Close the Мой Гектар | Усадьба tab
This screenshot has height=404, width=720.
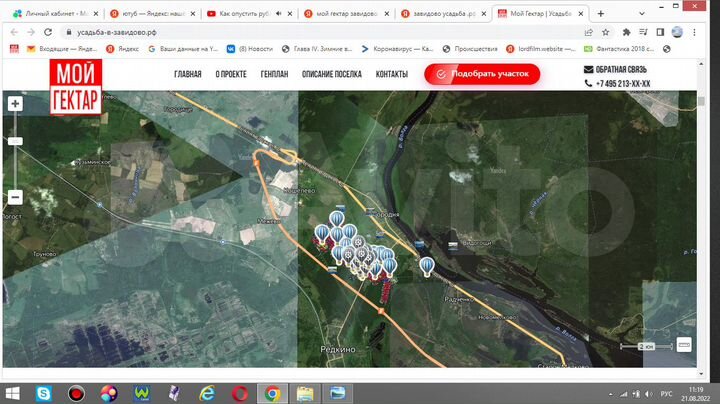point(581,14)
